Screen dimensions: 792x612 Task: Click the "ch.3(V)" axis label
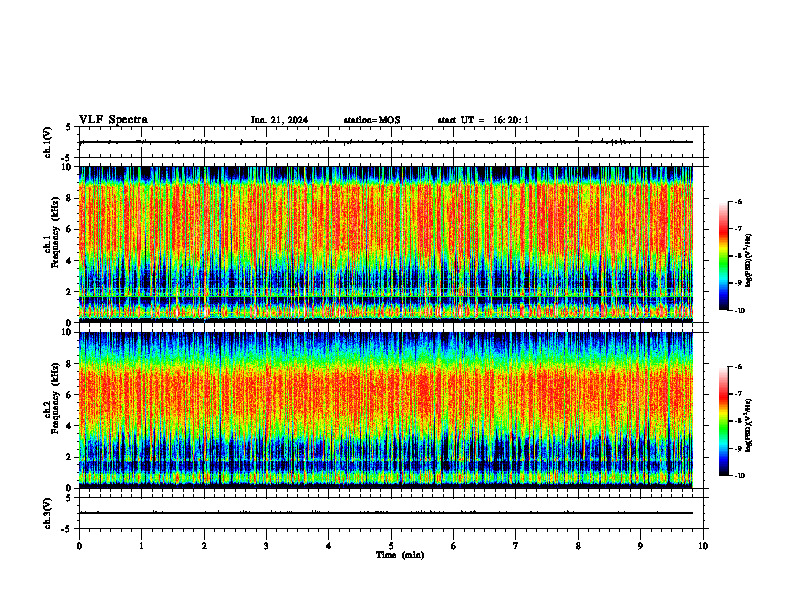coord(47,513)
